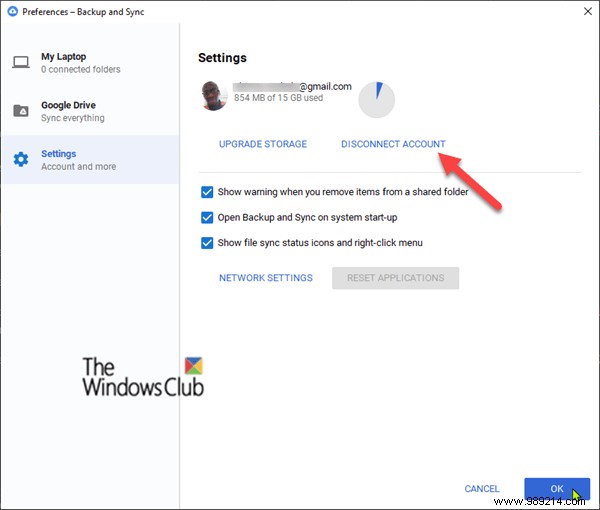Uncheck shared folder removal warning checkbox
Screen dimensions: 600x510
tap(207, 192)
